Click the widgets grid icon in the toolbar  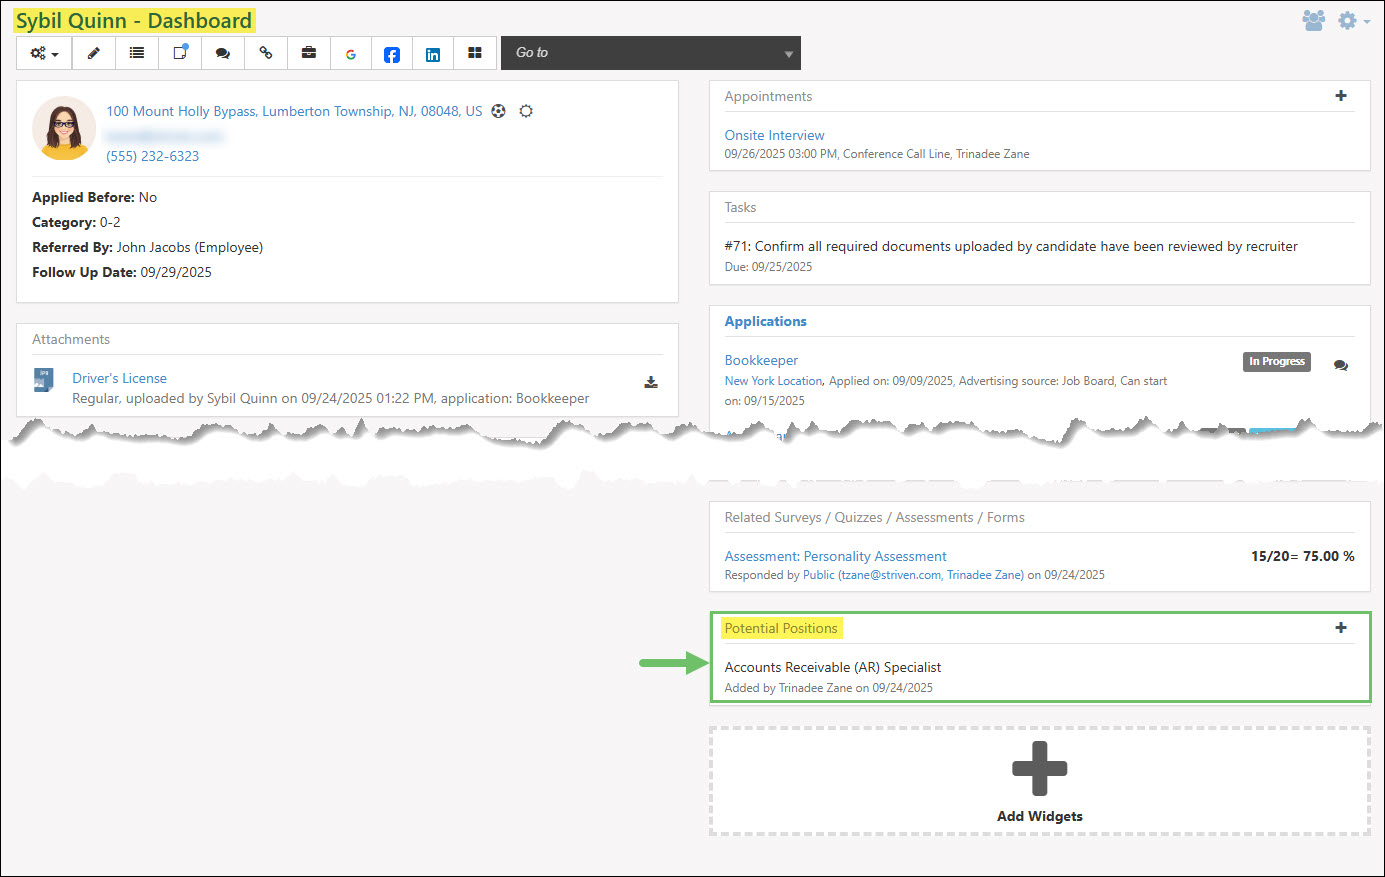[475, 53]
